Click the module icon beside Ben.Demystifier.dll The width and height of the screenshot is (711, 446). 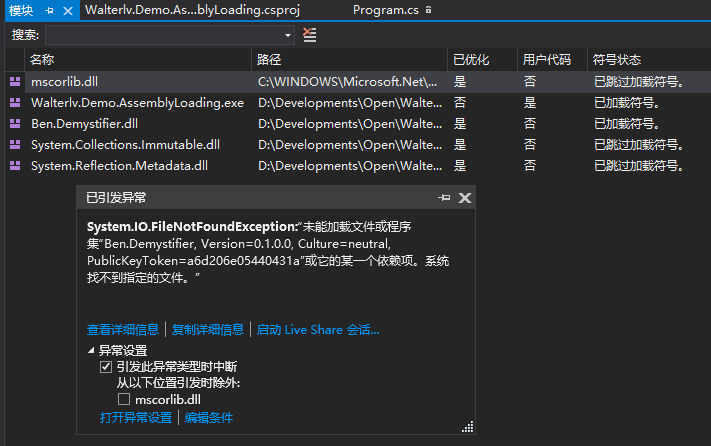(15, 123)
